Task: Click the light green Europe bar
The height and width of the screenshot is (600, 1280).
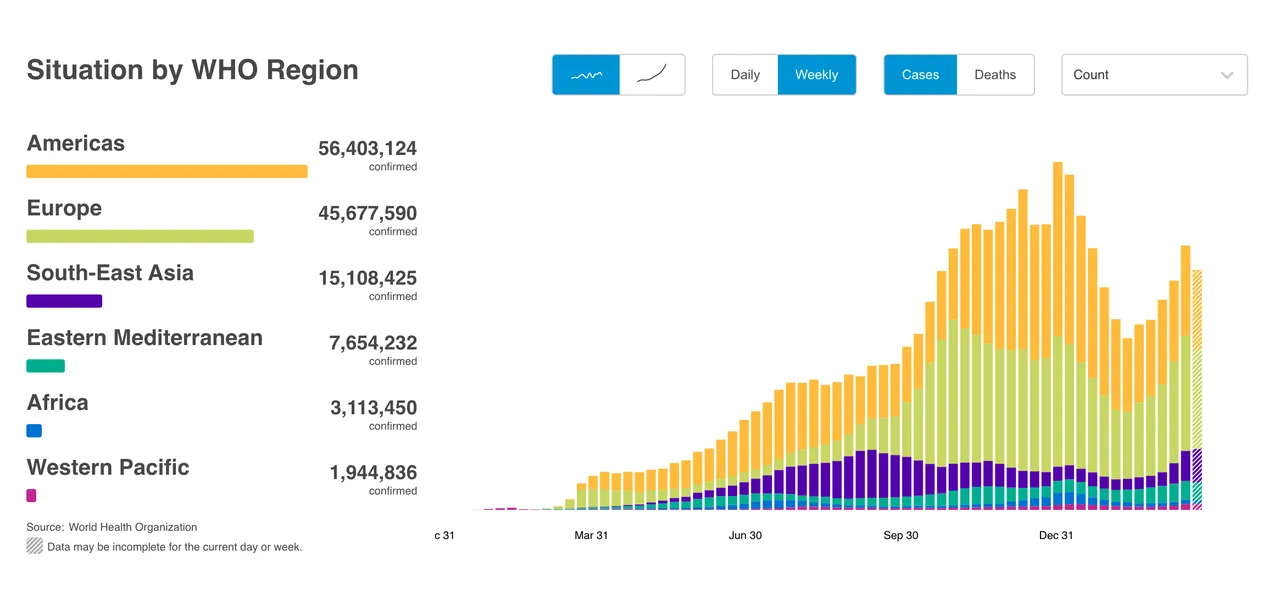Action: coord(140,236)
